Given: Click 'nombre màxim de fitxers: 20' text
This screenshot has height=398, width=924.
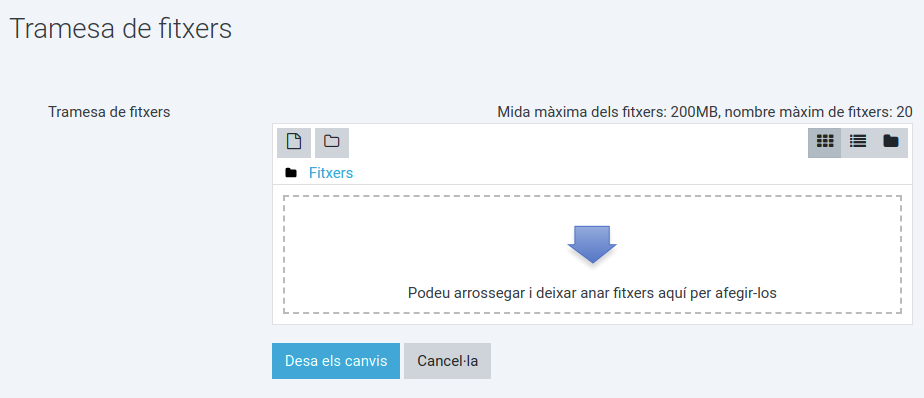Looking at the screenshot, I should click(x=819, y=111).
